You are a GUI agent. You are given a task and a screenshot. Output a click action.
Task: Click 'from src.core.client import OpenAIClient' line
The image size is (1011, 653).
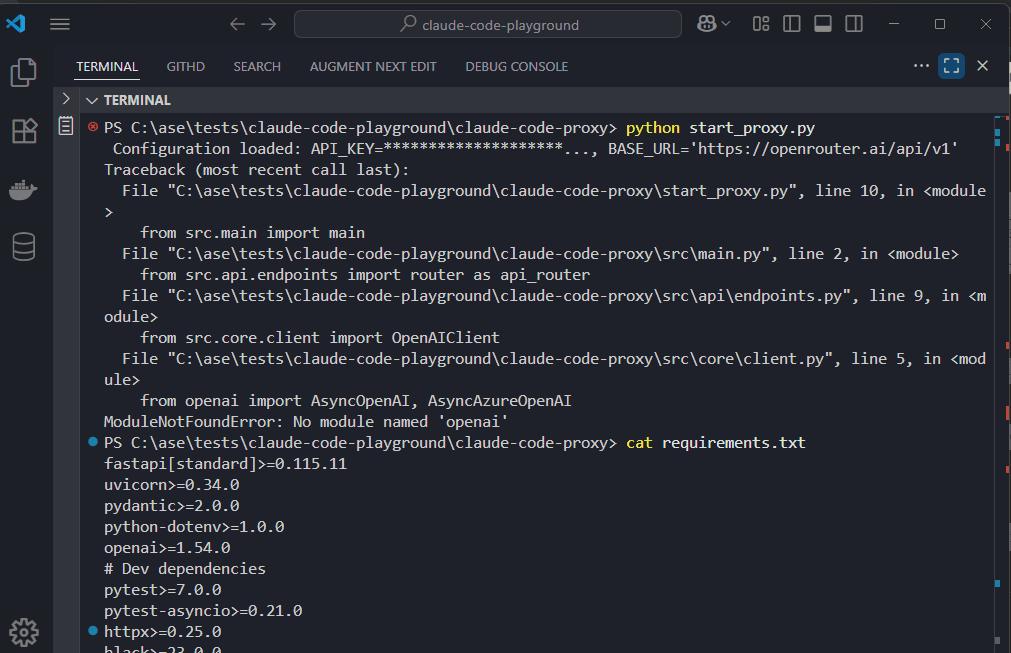click(x=320, y=338)
